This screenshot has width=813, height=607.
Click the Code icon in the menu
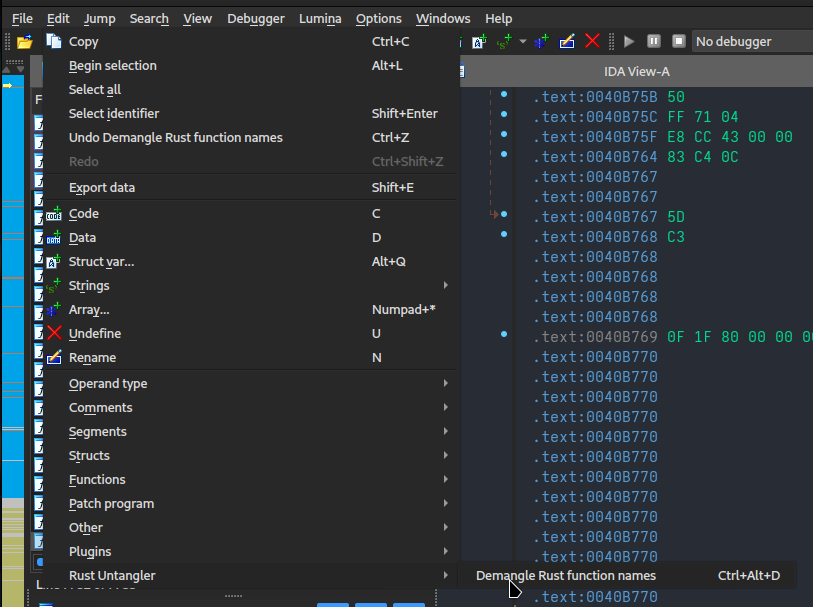(x=54, y=214)
